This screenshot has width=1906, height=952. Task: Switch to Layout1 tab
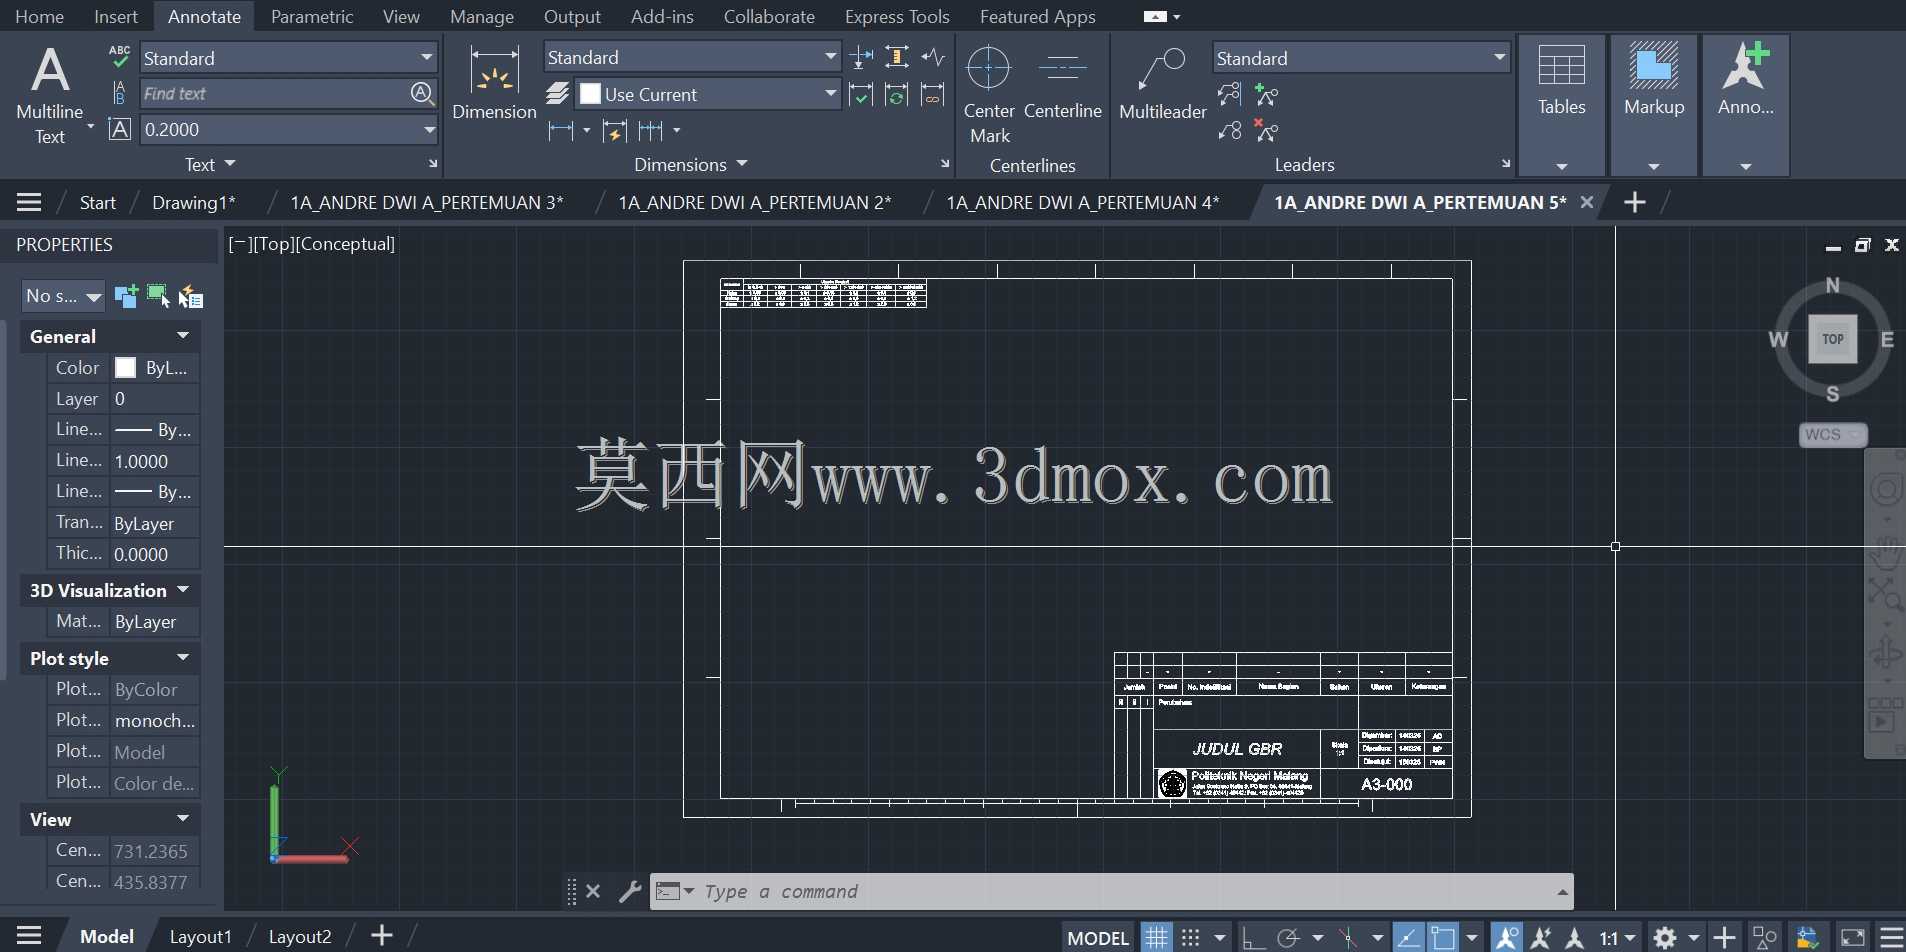point(200,937)
